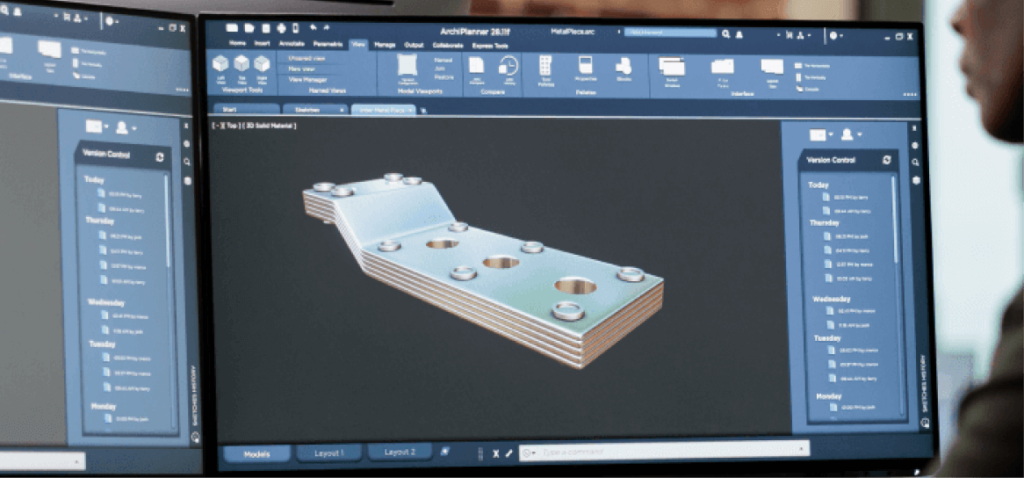This screenshot has height=478, width=1024.
Task: Refresh Version Control in the left window
Action: tap(160, 157)
